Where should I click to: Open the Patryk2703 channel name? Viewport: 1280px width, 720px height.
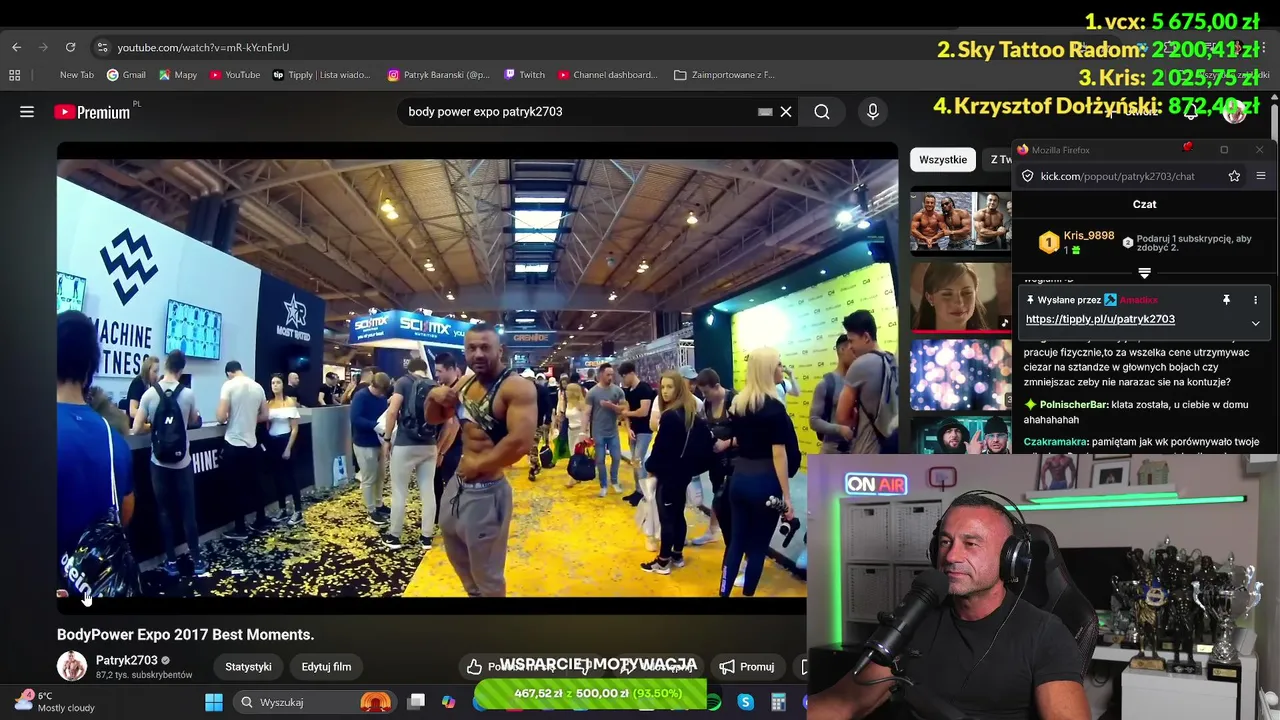tap(127, 660)
